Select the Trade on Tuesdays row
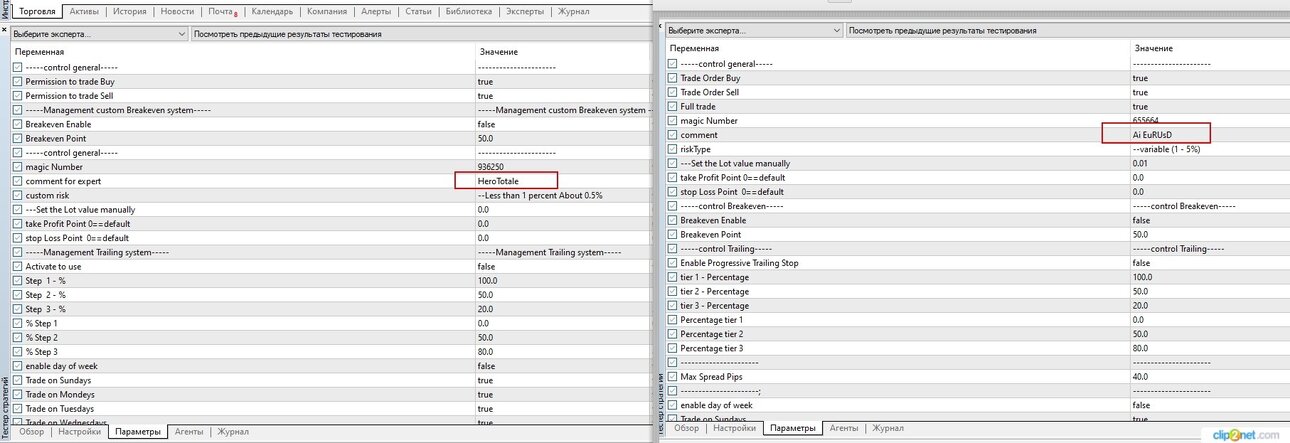1290x443 pixels. click(x=330, y=408)
